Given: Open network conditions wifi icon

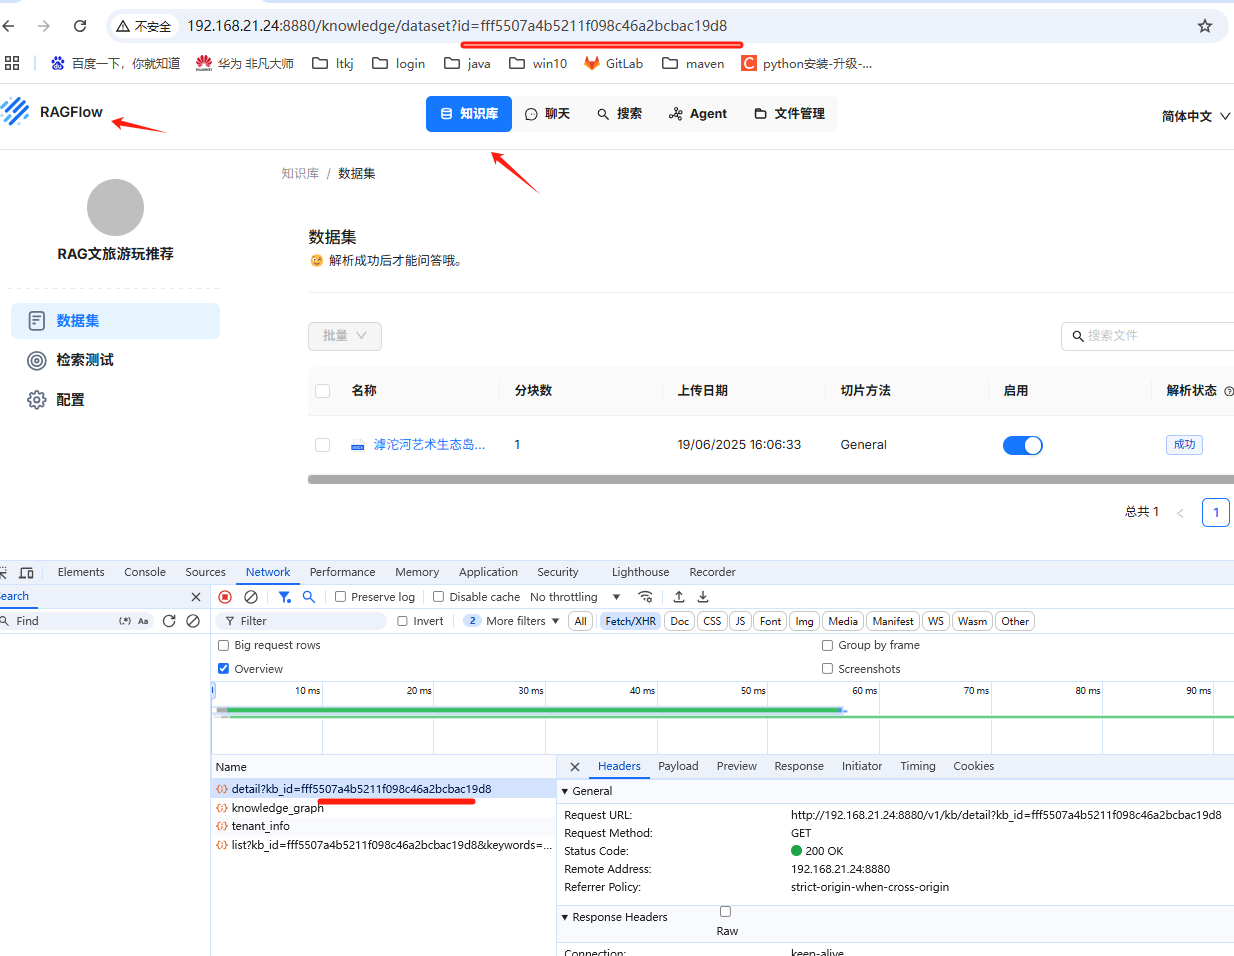Looking at the screenshot, I should click(x=645, y=597).
